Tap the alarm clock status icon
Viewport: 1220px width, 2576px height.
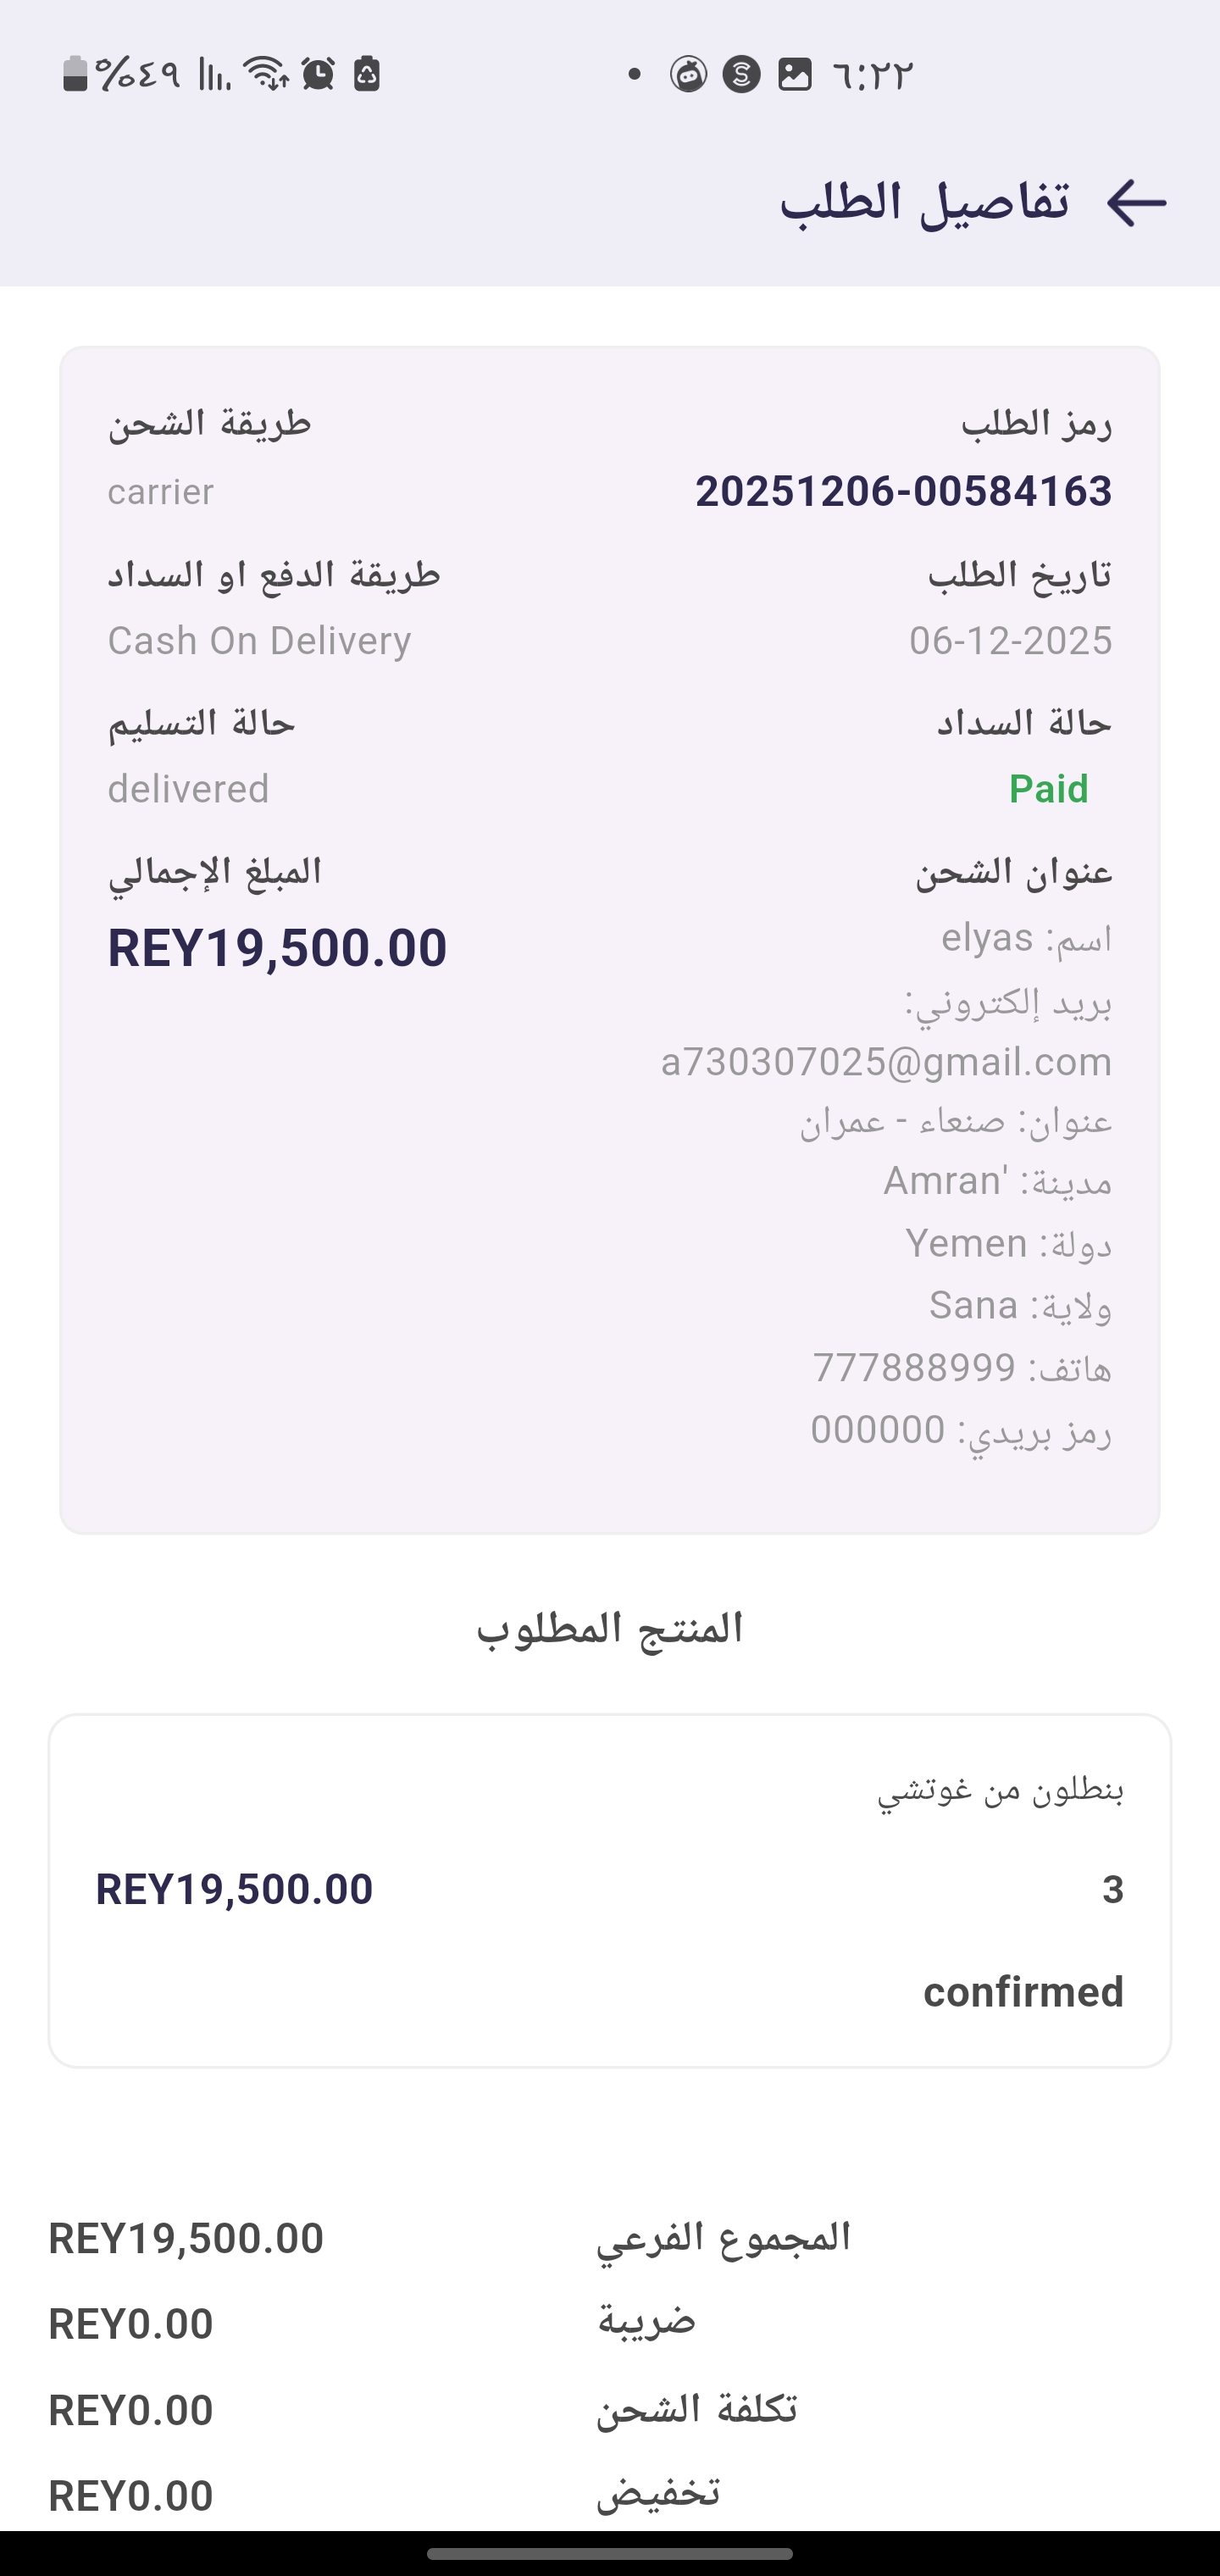[x=319, y=74]
